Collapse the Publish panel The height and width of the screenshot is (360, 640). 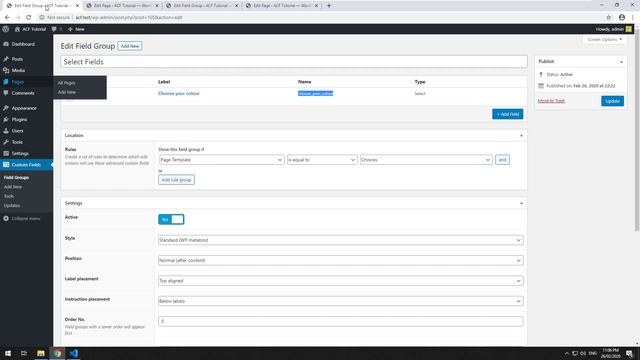click(x=621, y=62)
